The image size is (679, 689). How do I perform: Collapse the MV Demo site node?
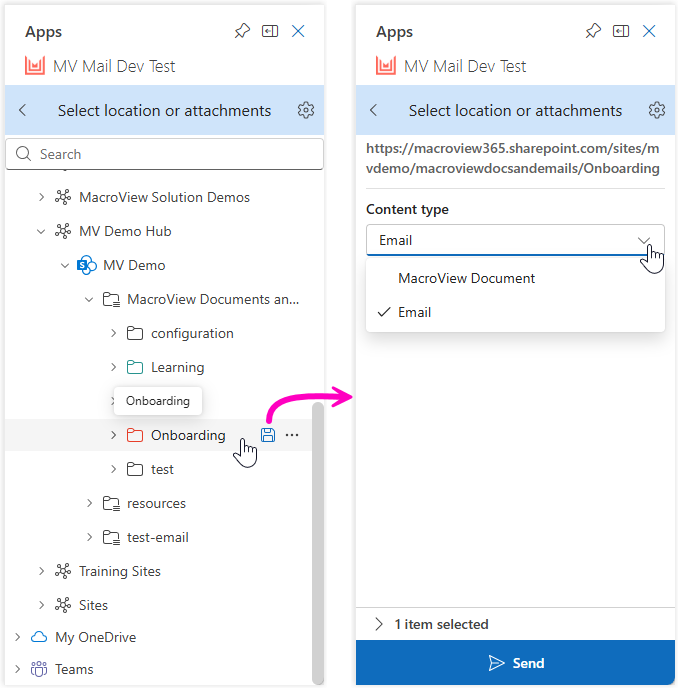click(65, 265)
